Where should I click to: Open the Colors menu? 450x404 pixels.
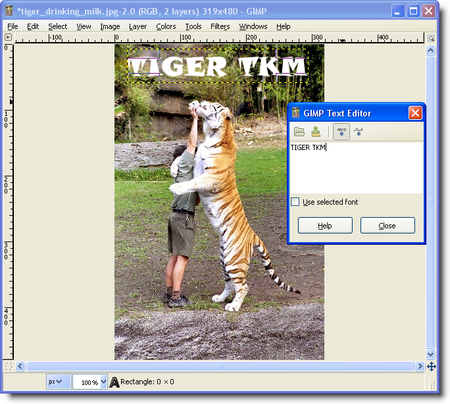click(166, 26)
